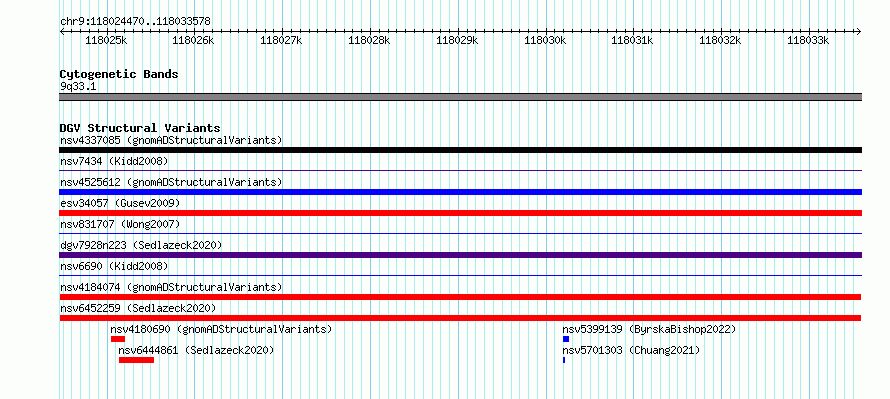Open nsv7434 (Kidd2008) variant label
The image size is (890, 399).
114,161
